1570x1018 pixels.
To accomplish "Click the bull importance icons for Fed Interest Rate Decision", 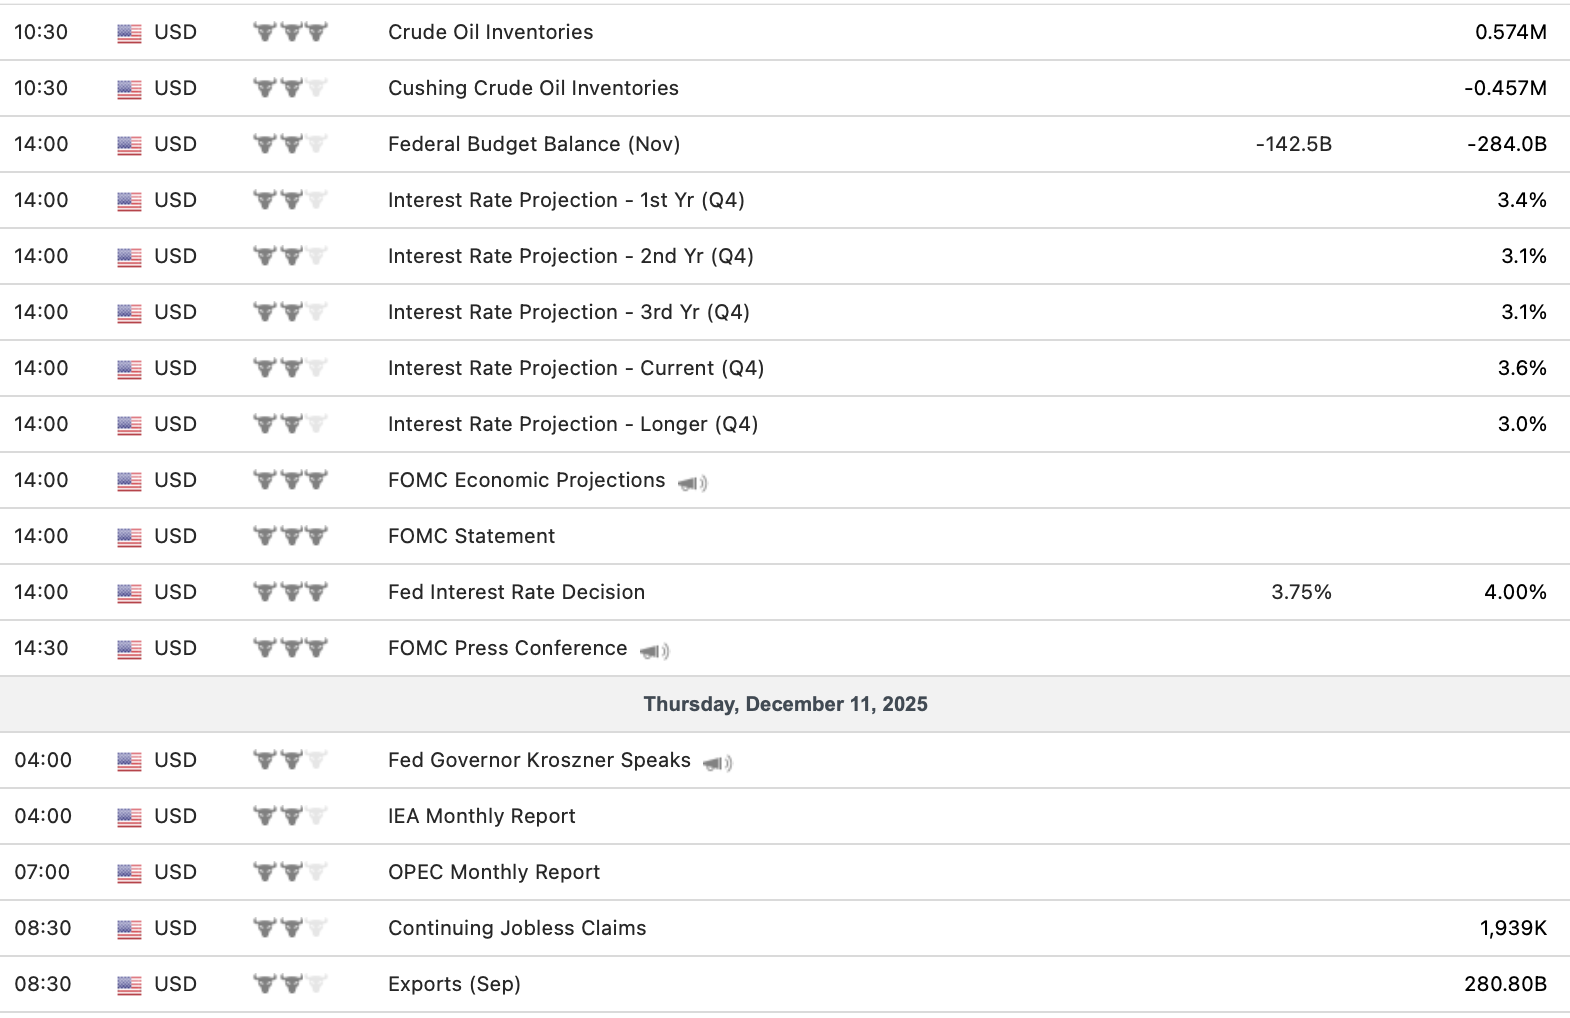I will (290, 592).
